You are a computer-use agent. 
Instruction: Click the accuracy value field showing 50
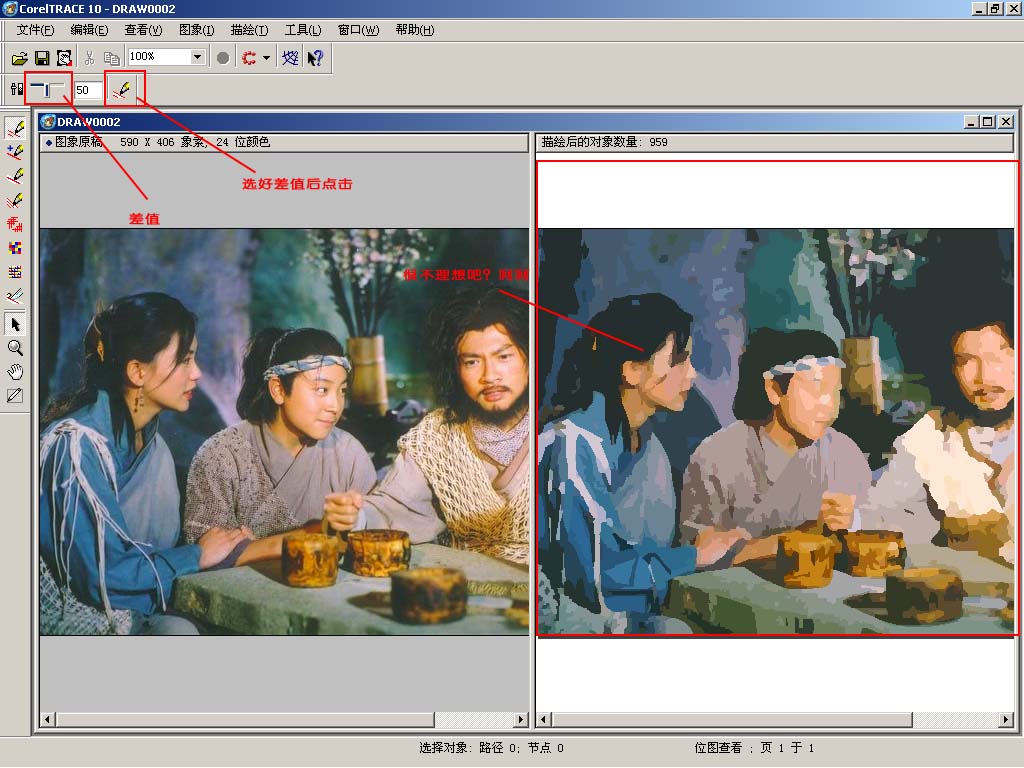89,90
